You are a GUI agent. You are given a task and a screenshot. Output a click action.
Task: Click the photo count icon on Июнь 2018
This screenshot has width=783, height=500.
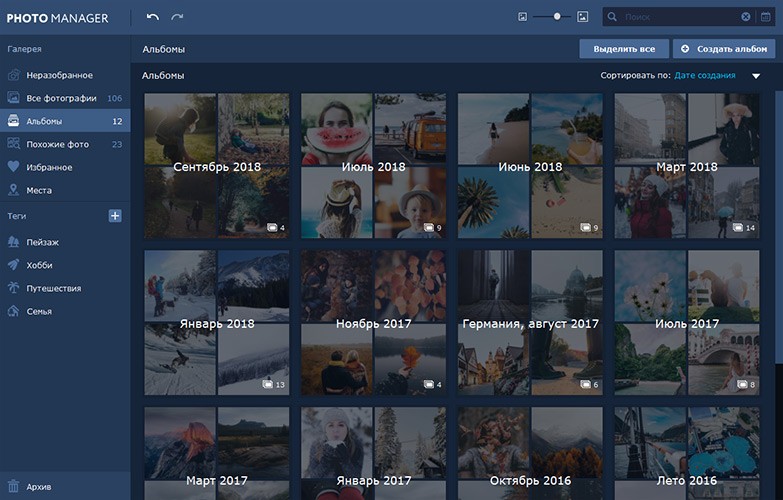tap(586, 228)
